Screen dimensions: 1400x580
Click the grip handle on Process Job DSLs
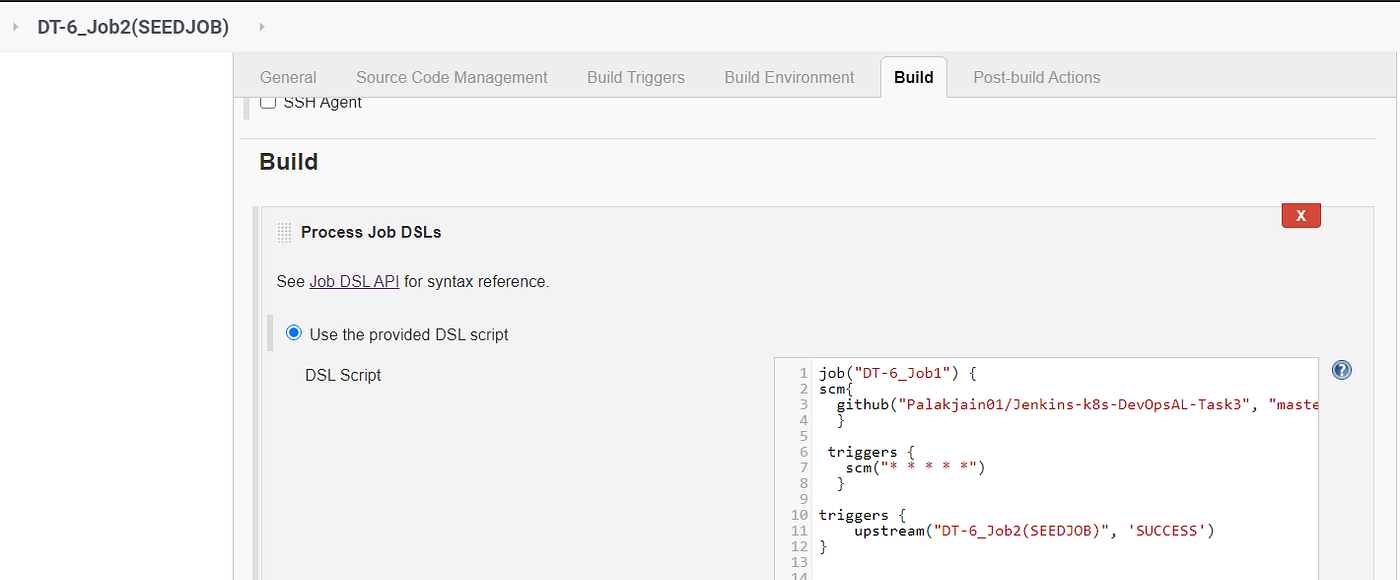284,231
